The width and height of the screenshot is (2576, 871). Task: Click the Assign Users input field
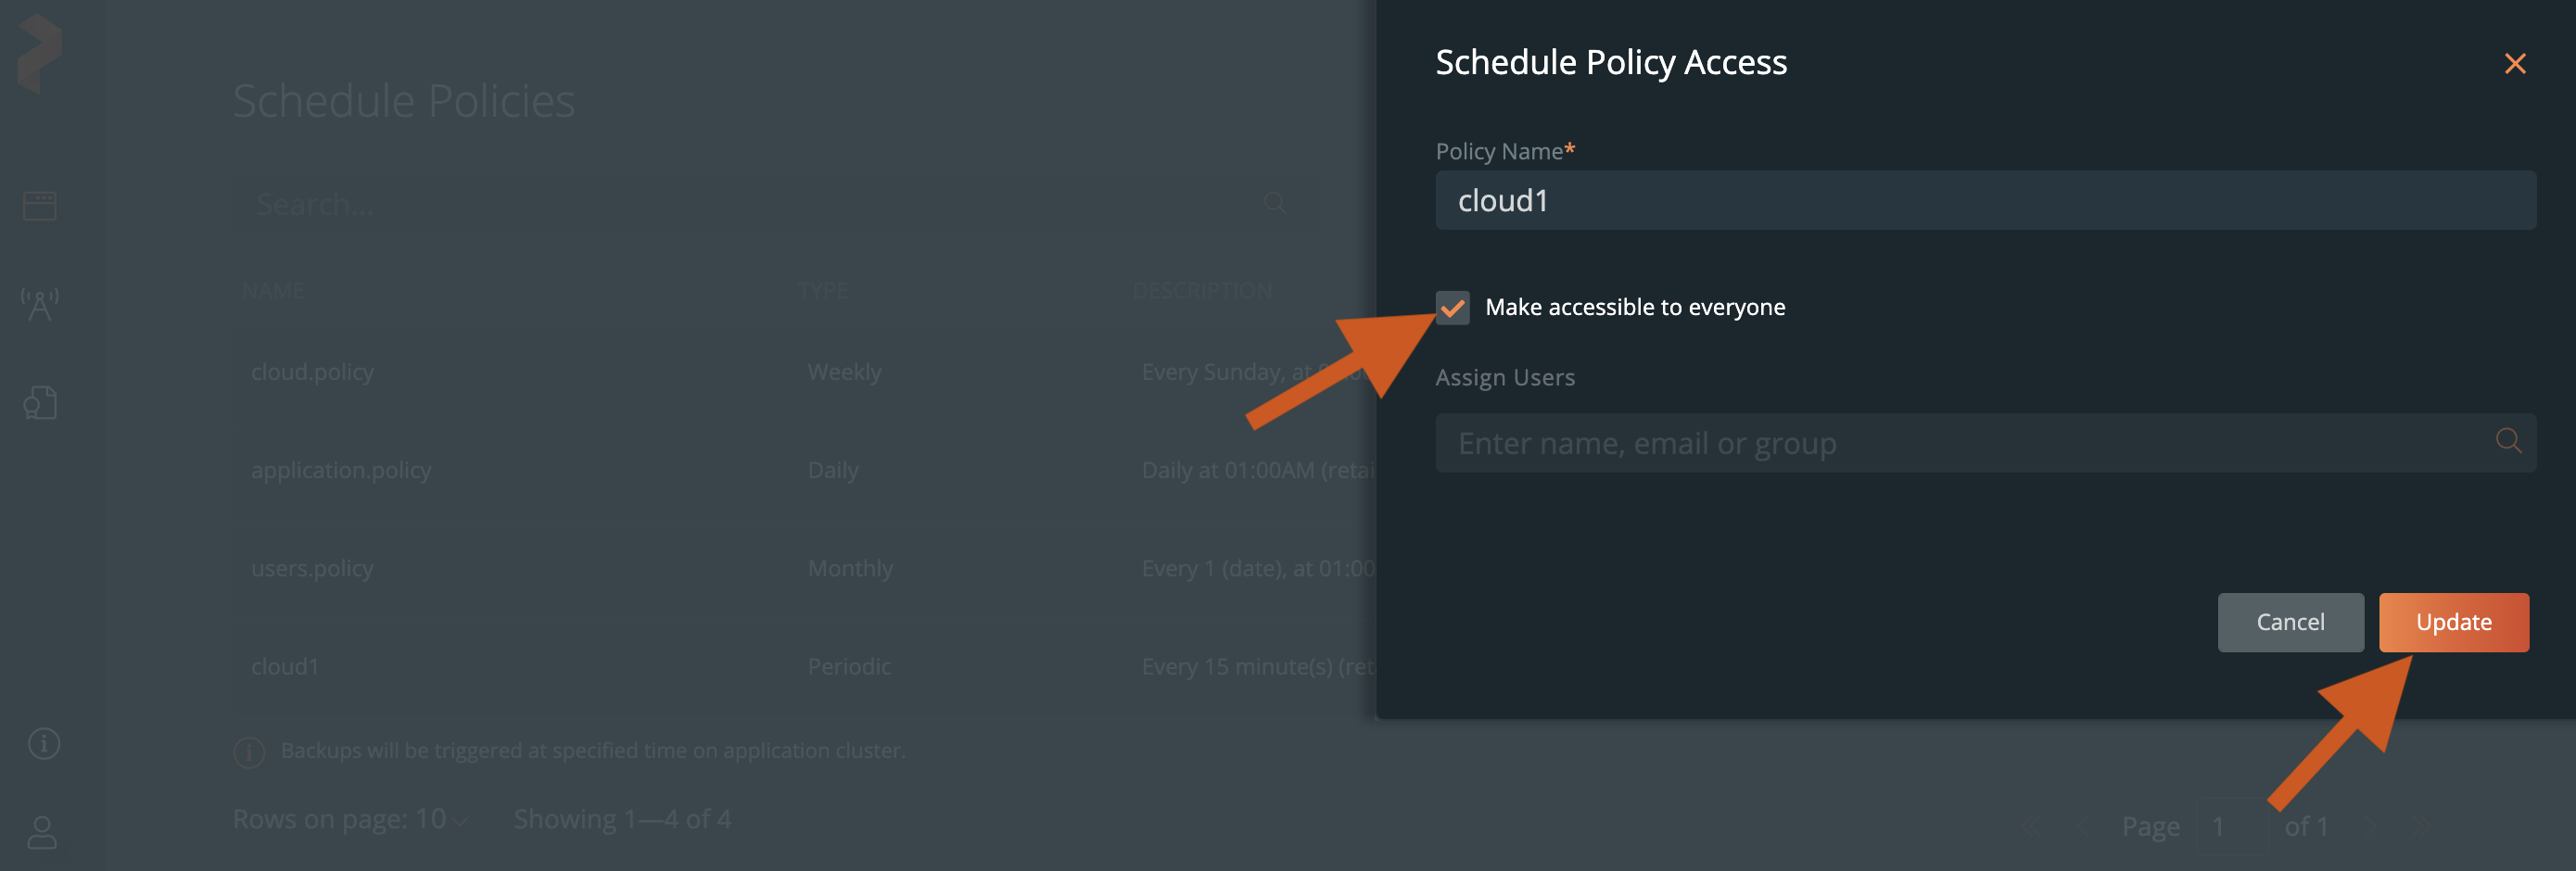1960,443
